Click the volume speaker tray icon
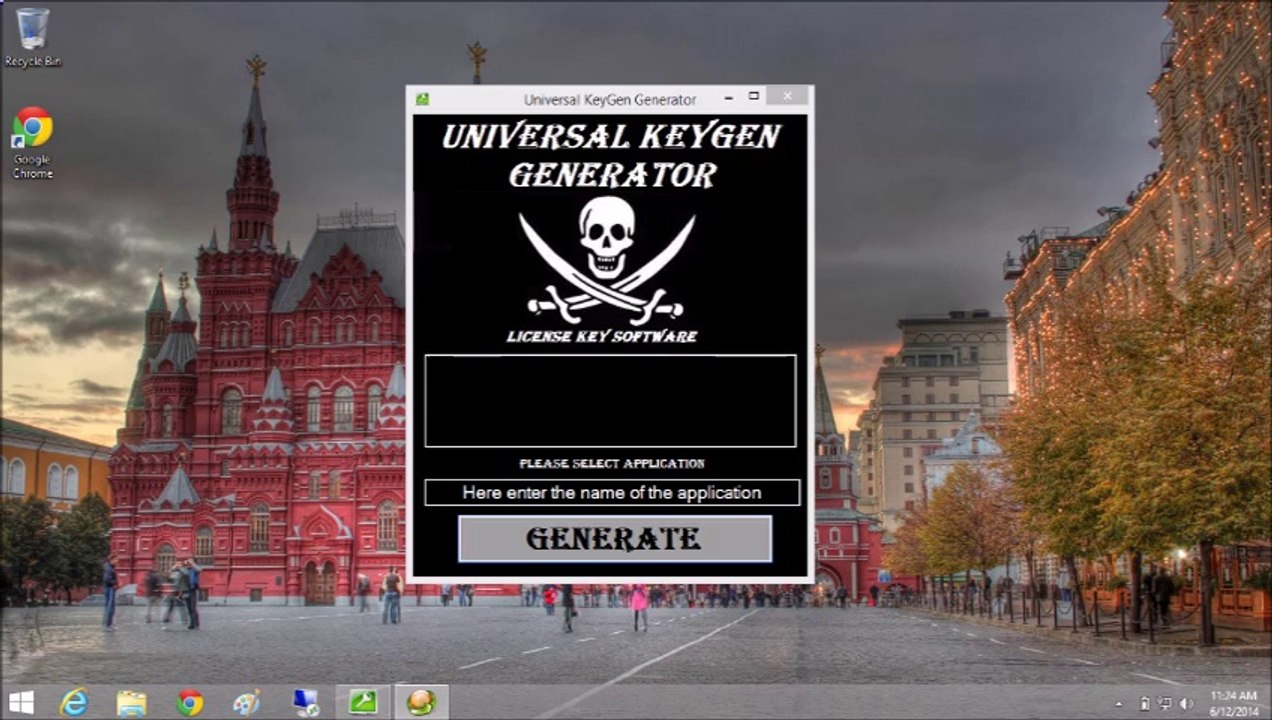 click(x=1185, y=704)
